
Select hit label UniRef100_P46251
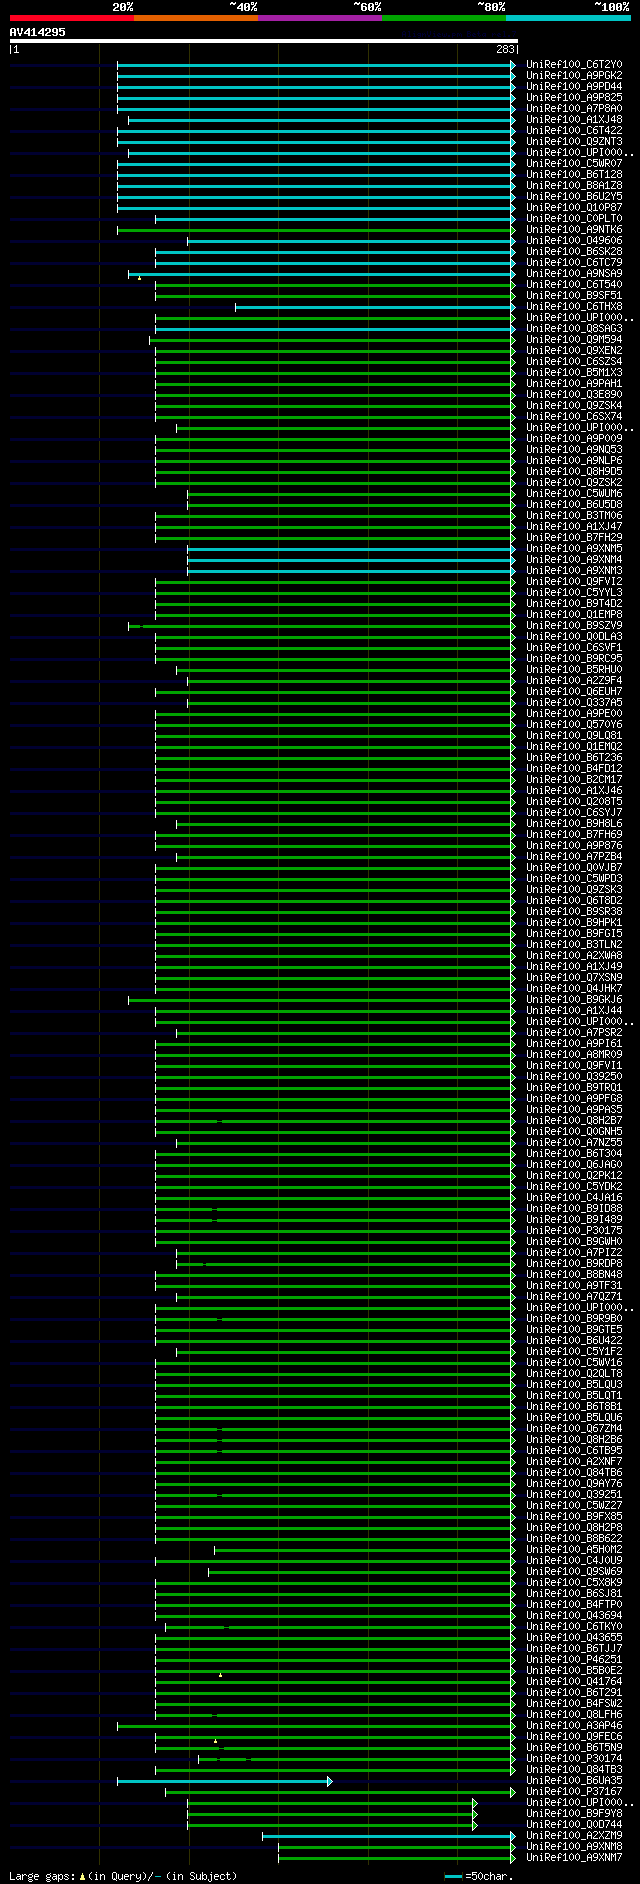coord(574,1660)
